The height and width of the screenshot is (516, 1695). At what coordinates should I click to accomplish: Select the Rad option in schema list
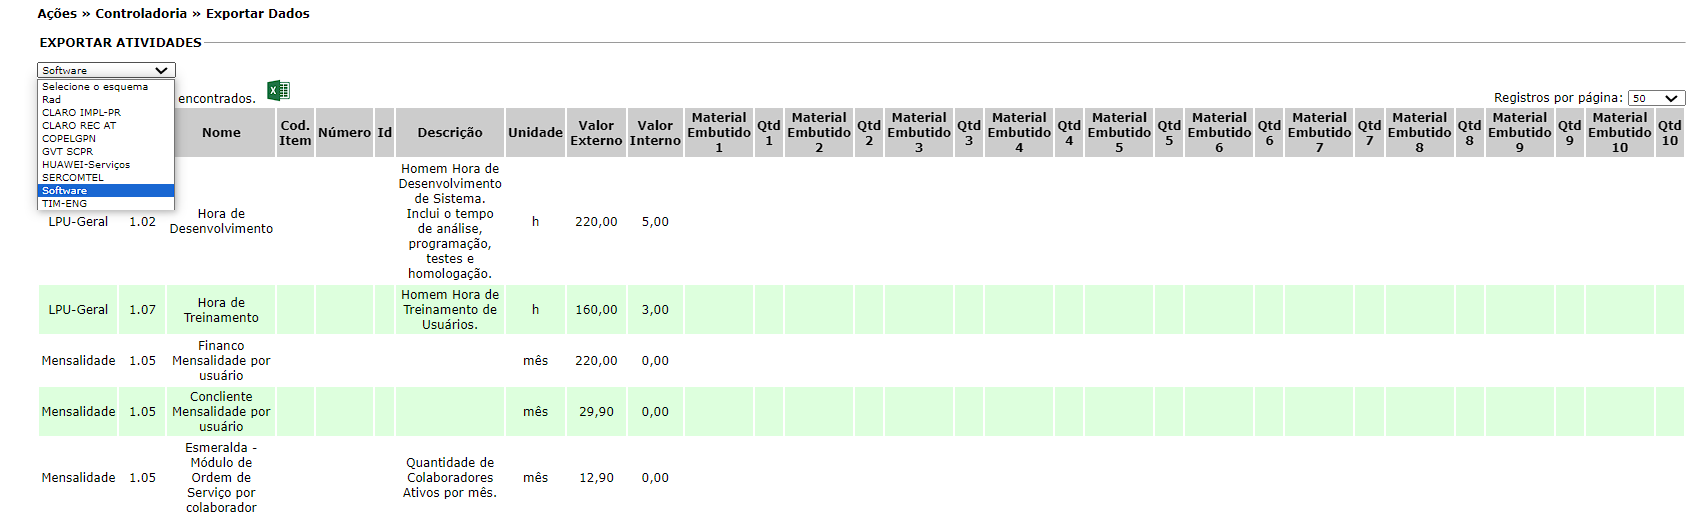(x=52, y=100)
